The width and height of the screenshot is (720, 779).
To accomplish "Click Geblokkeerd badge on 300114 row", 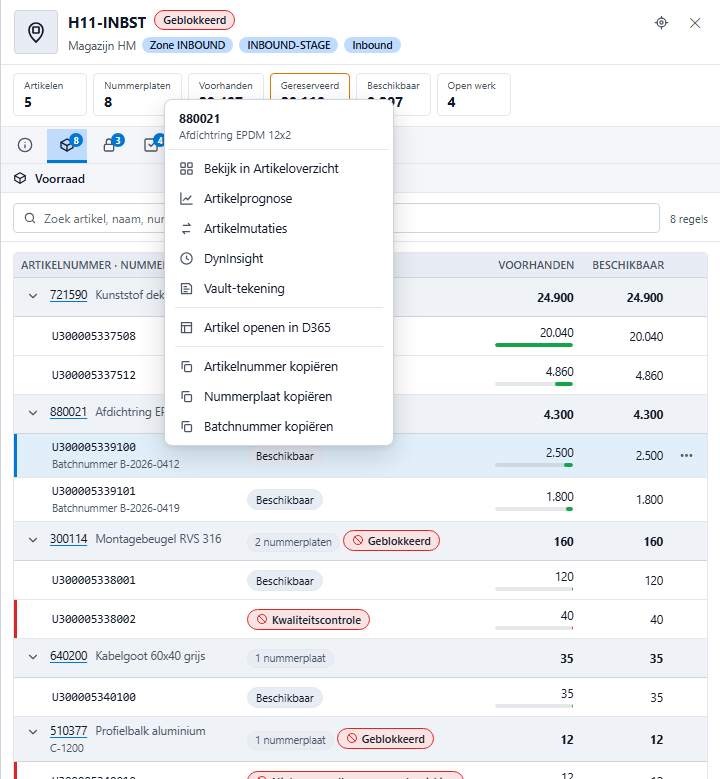I will coord(391,541).
